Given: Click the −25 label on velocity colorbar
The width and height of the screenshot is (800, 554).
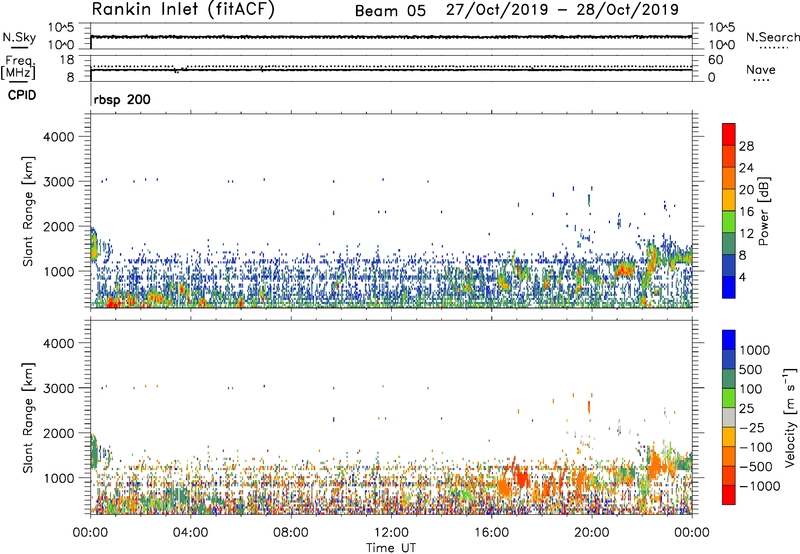Looking at the screenshot, I should coord(752,428).
